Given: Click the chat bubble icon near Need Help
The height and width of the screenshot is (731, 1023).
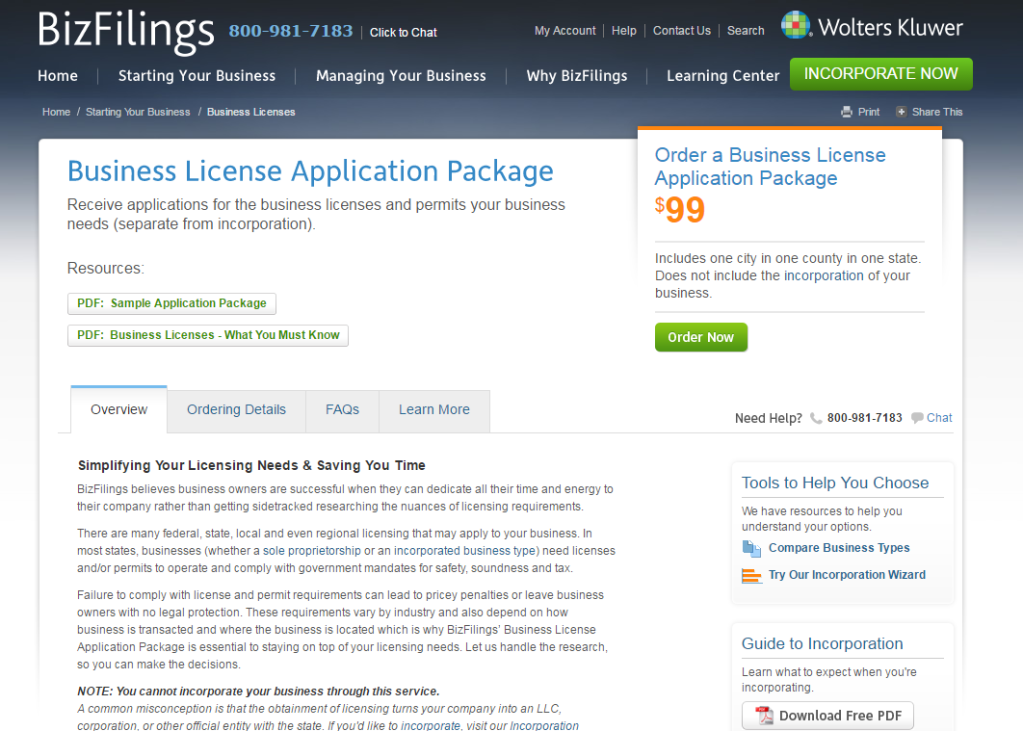Looking at the screenshot, I should point(917,418).
